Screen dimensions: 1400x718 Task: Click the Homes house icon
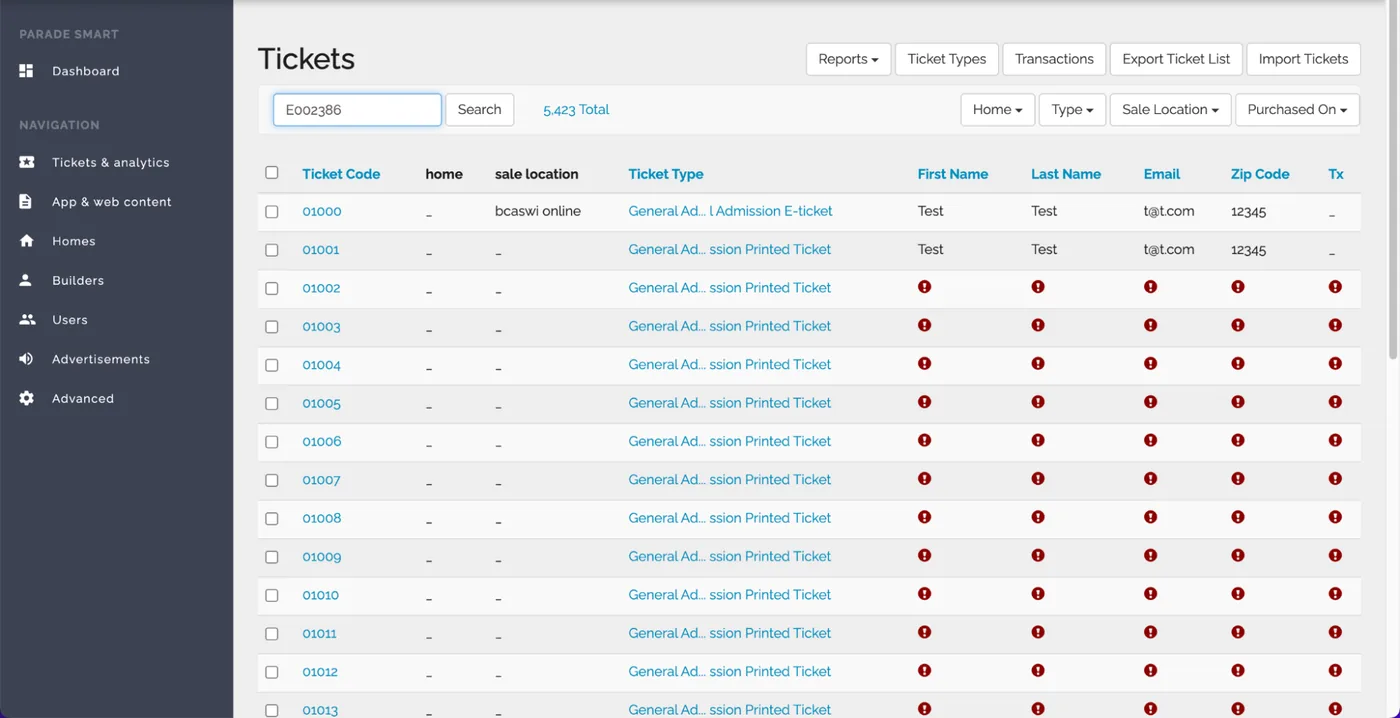(27, 241)
